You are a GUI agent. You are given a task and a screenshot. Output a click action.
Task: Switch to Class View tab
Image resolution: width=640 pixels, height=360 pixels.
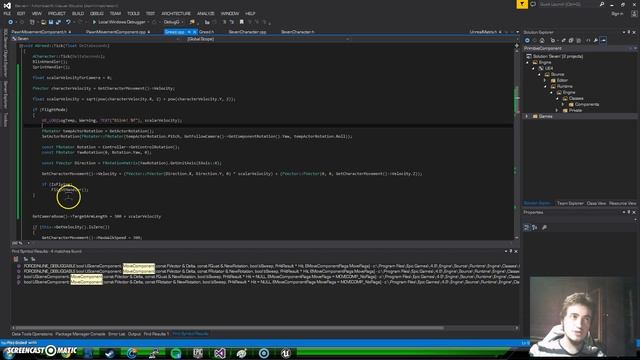pos(596,203)
